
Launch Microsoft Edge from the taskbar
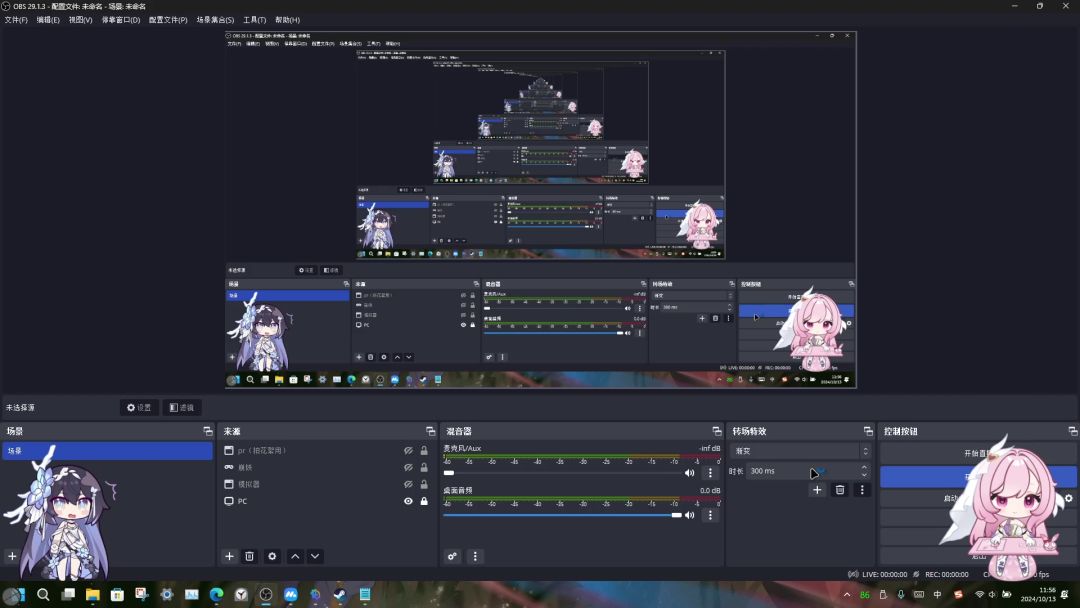click(x=216, y=594)
